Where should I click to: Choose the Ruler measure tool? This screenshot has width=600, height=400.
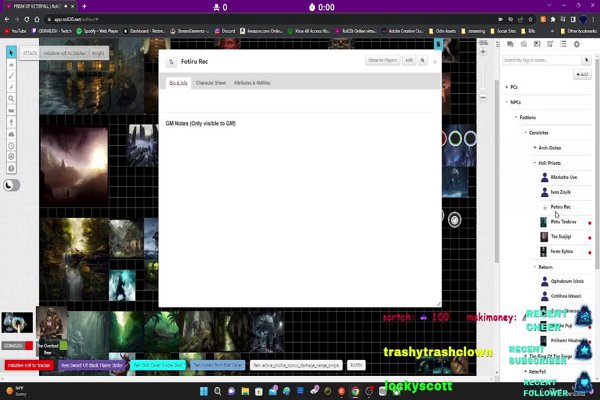[11, 111]
